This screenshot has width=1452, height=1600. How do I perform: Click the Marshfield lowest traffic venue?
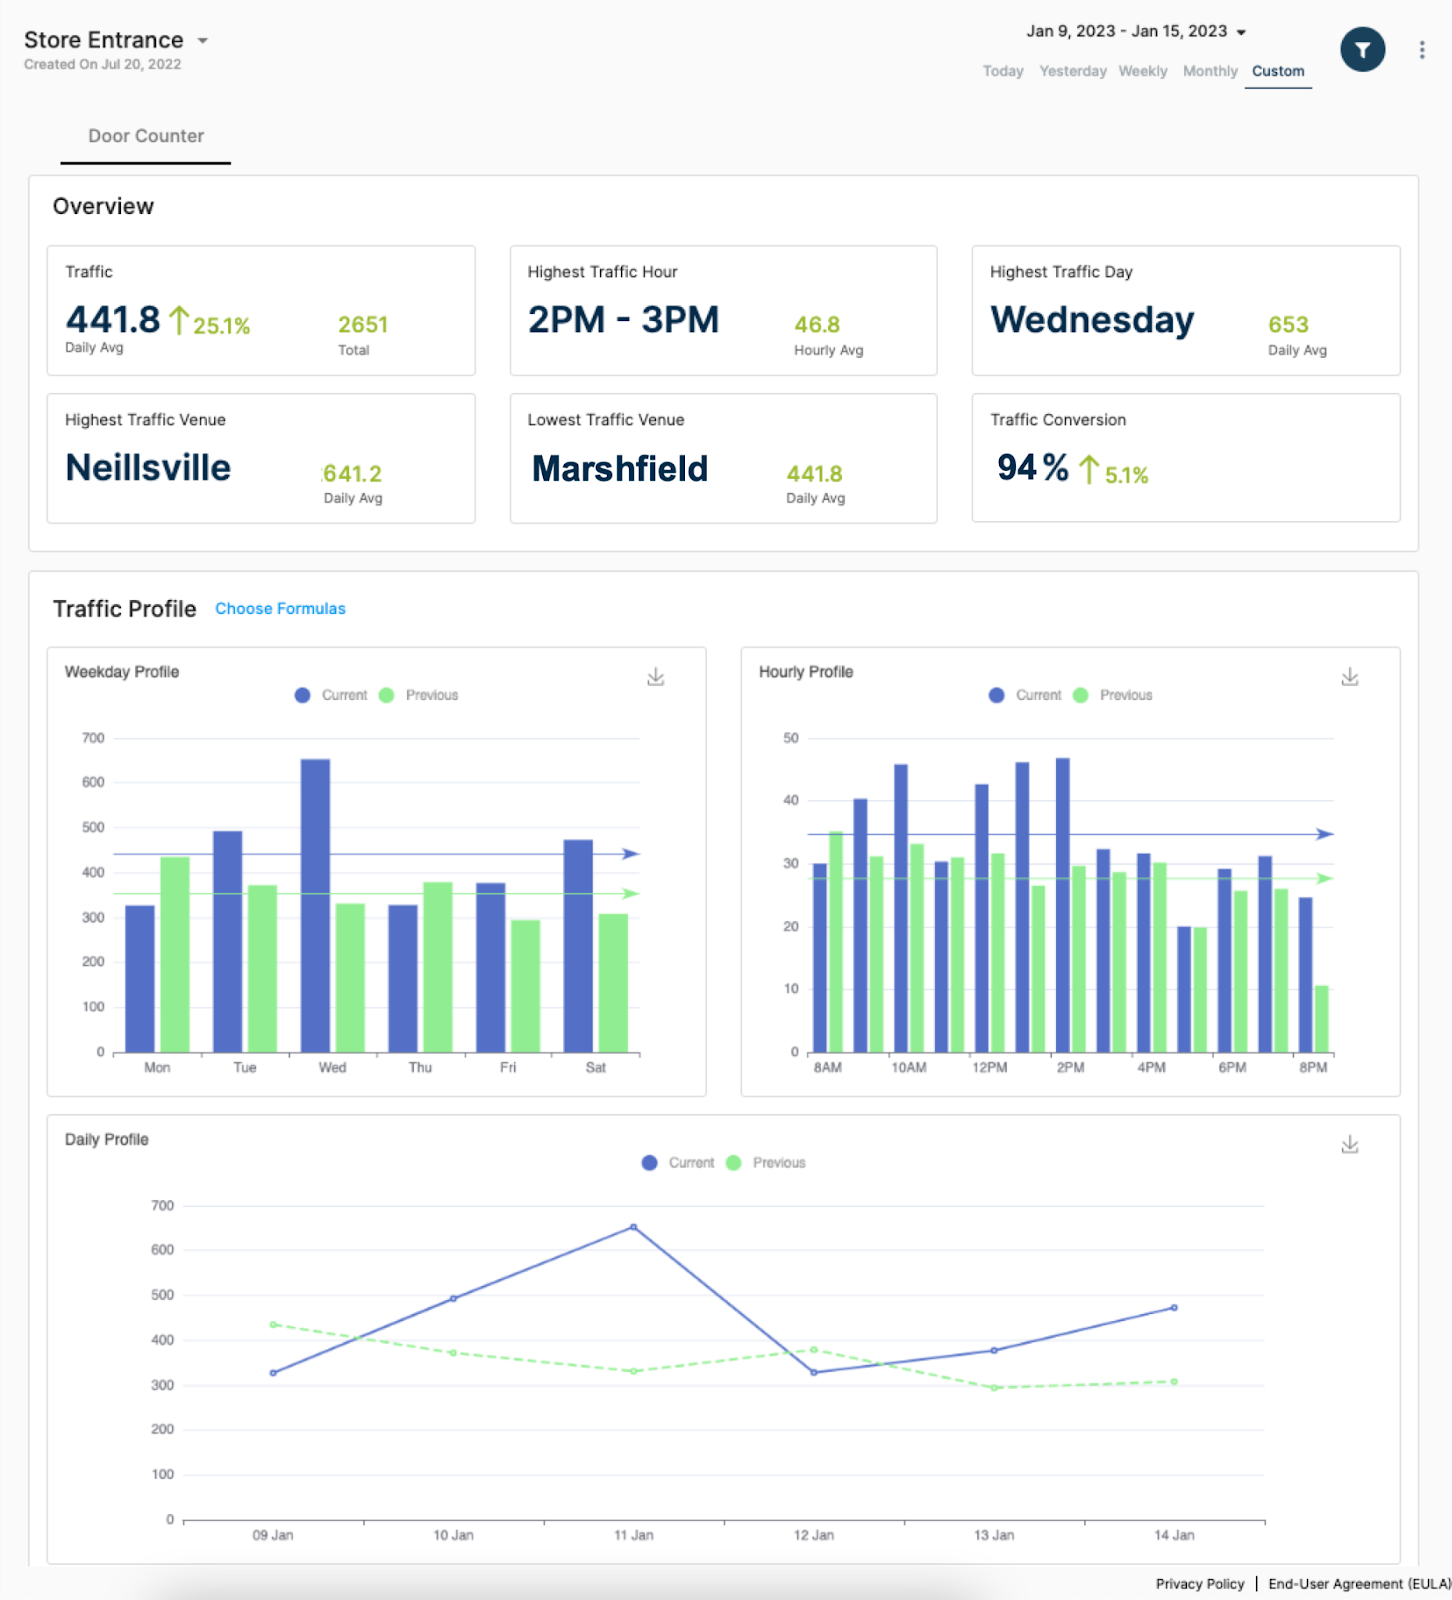(620, 468)
